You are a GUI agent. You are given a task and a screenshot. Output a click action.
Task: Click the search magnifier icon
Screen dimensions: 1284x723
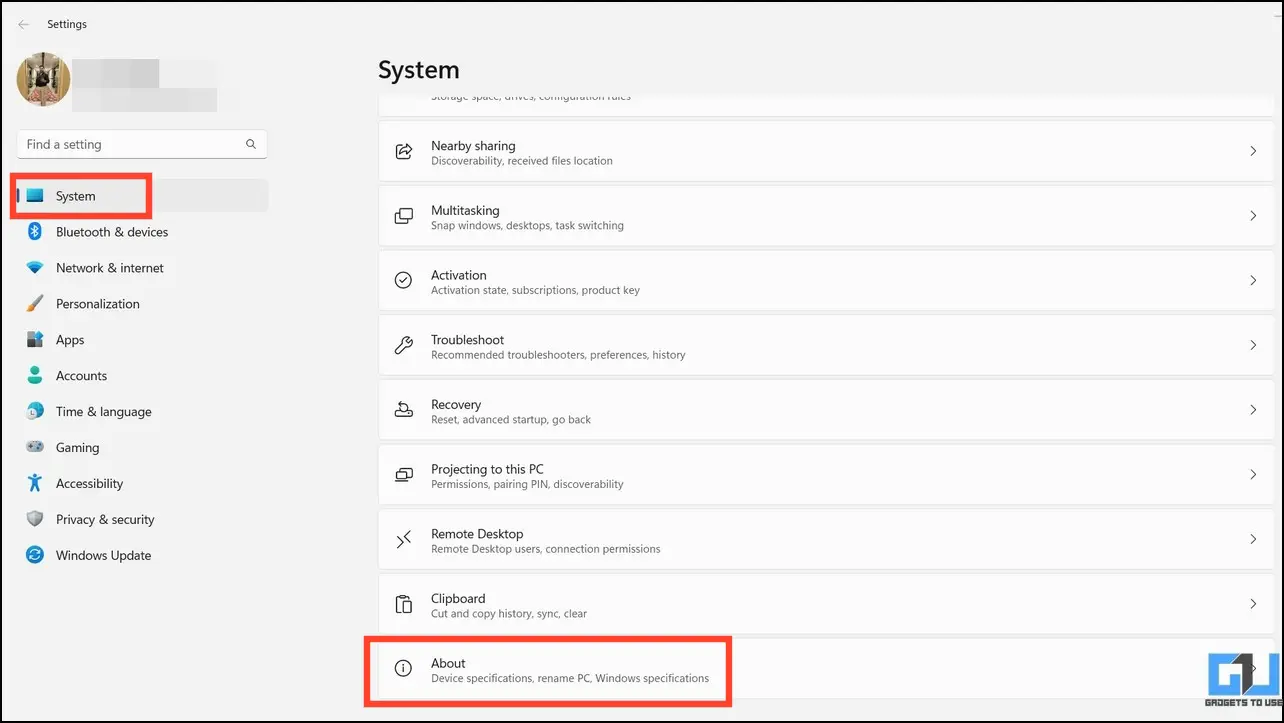[x=251, y=144]
